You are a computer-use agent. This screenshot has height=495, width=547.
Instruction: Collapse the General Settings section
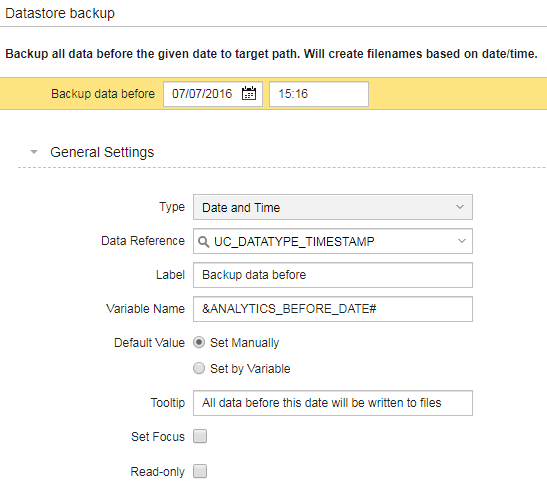point(34,152)
